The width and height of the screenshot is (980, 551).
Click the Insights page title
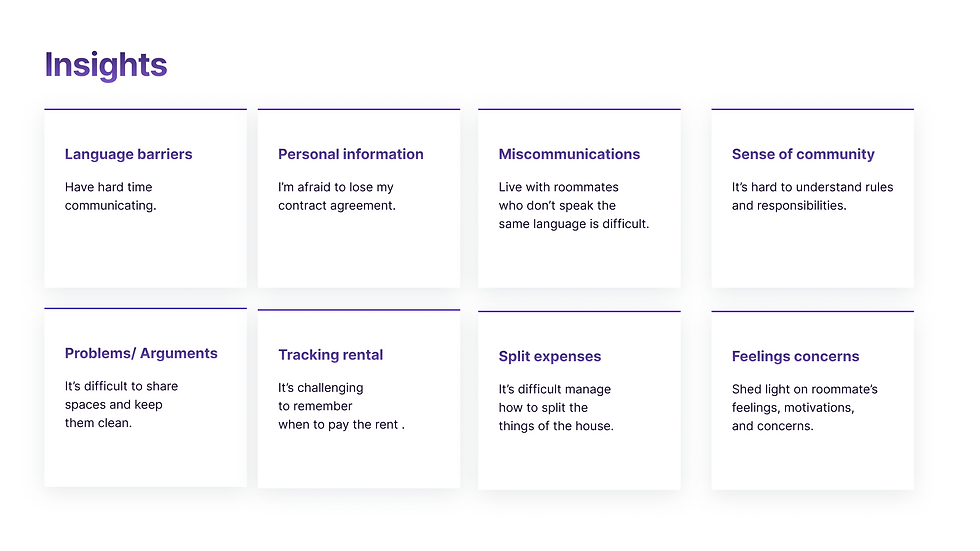(x=106, y=66)
